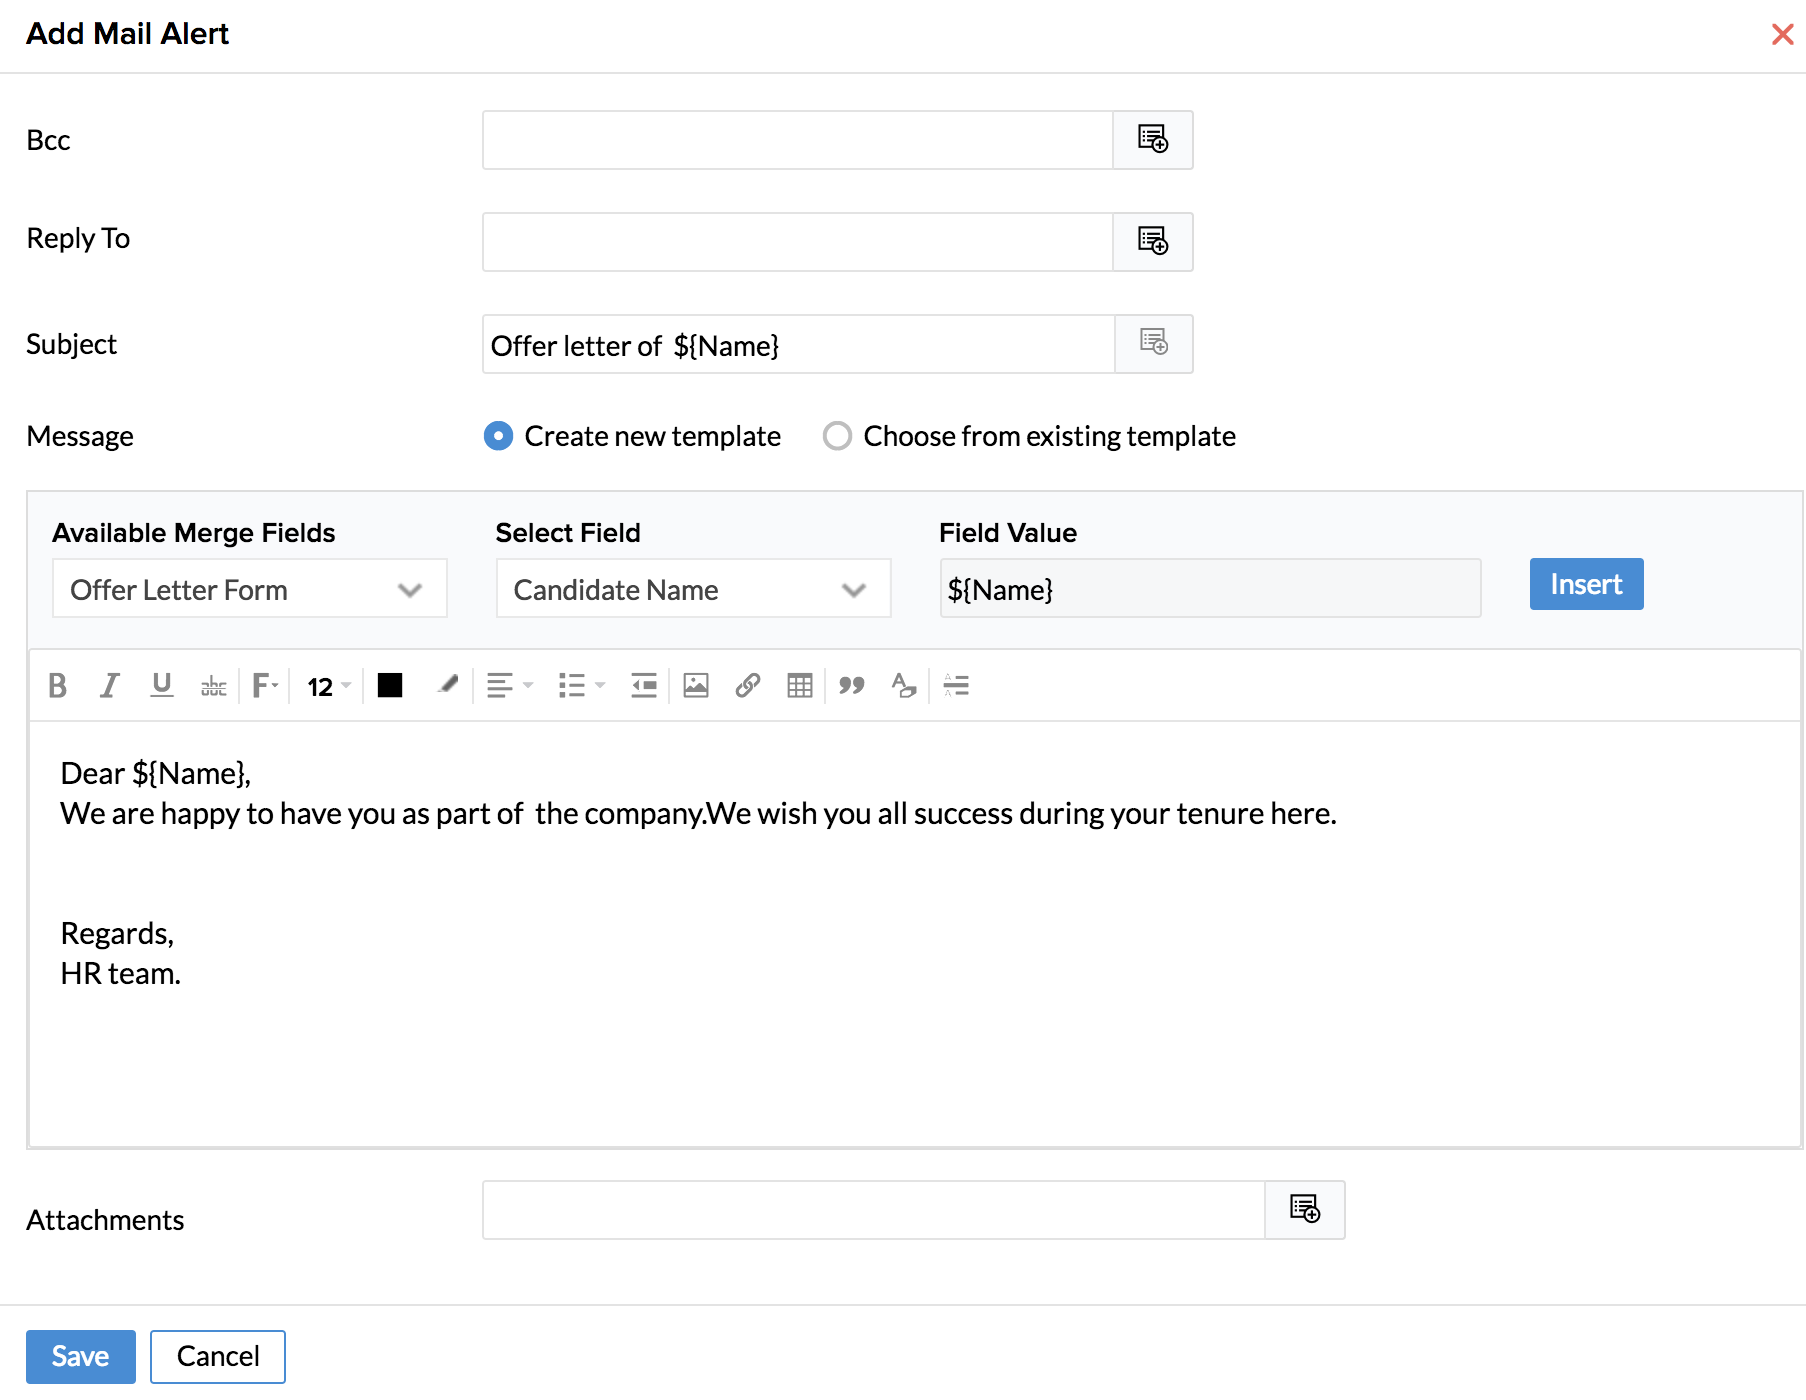The image size is (1806, 1400).
Task: Apply blockquote formatting
Action: click(851, 686)
